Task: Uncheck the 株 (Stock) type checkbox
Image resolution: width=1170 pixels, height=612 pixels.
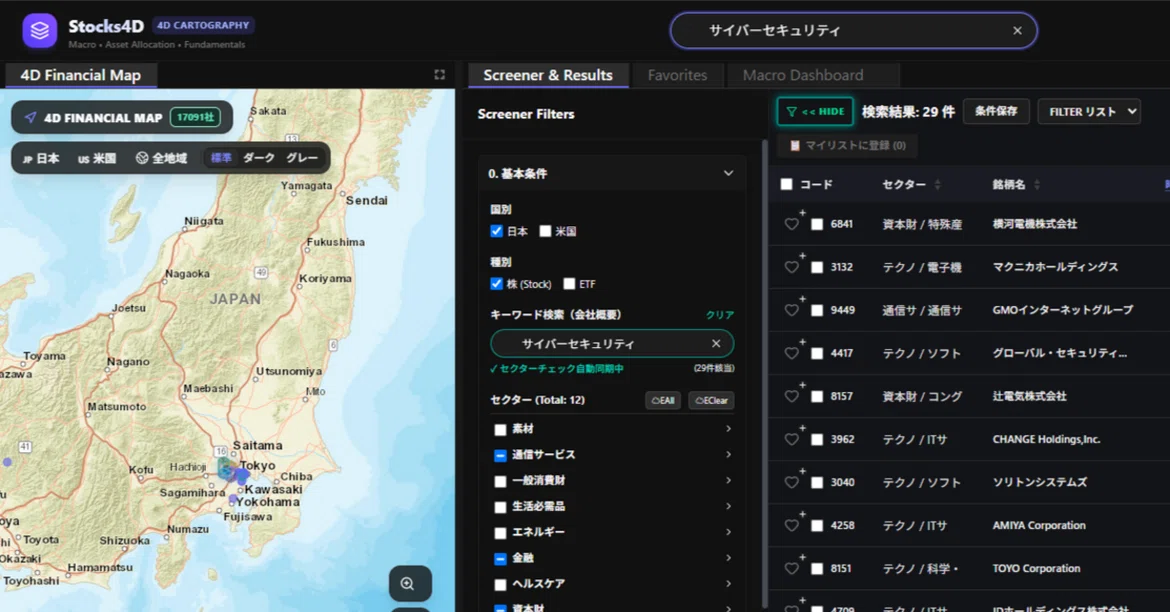Action: pos(496,284)
